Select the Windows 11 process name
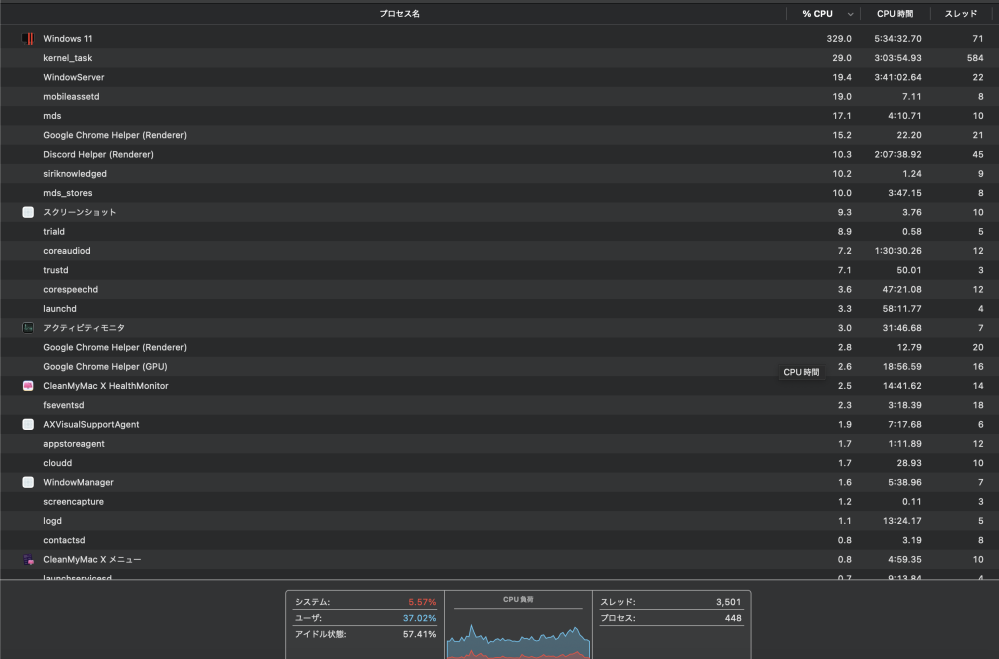Screen dimensions: 999x659 click(68, 38)
